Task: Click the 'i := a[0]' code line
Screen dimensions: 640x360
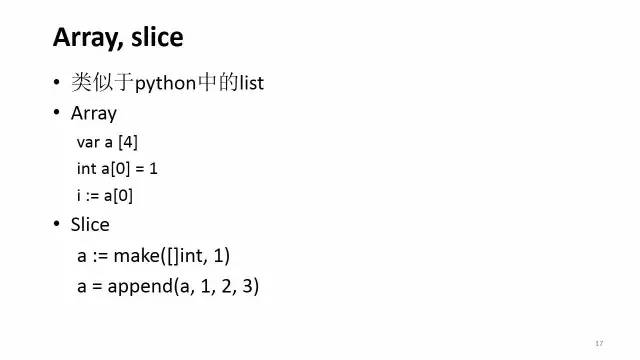Action: [x=105, y=196]
